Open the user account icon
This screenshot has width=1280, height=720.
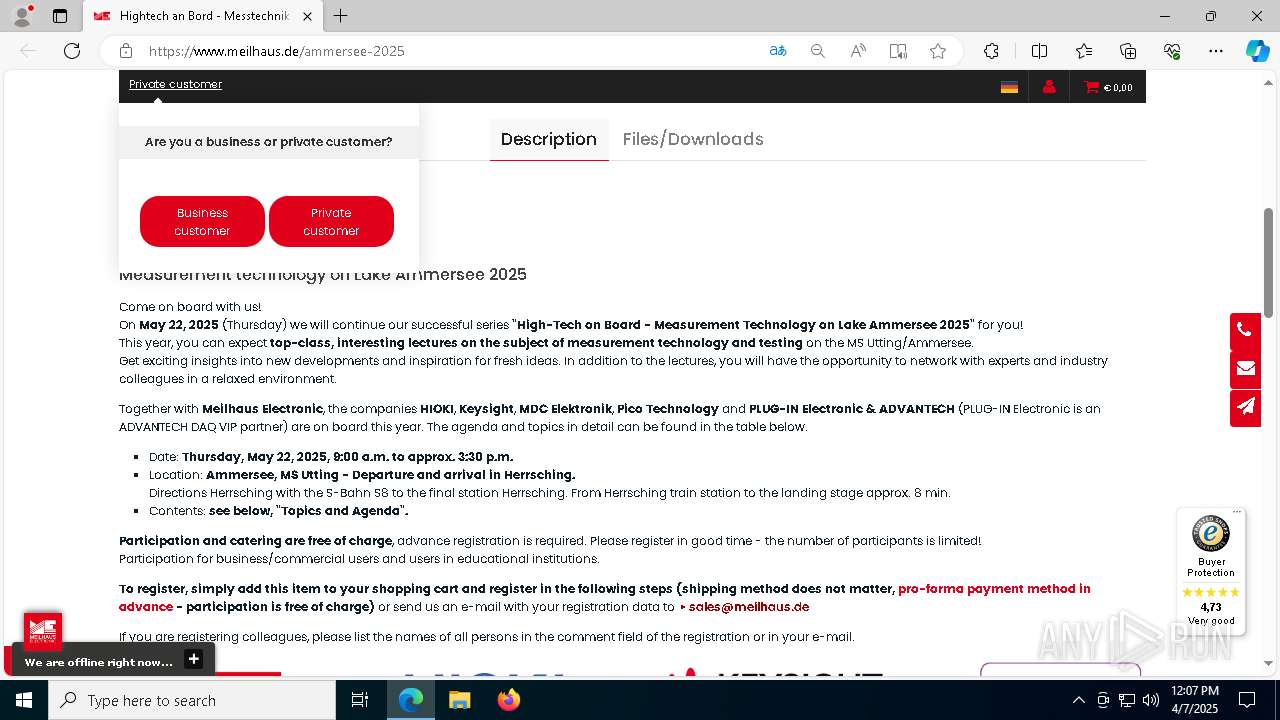(1049, 87)
